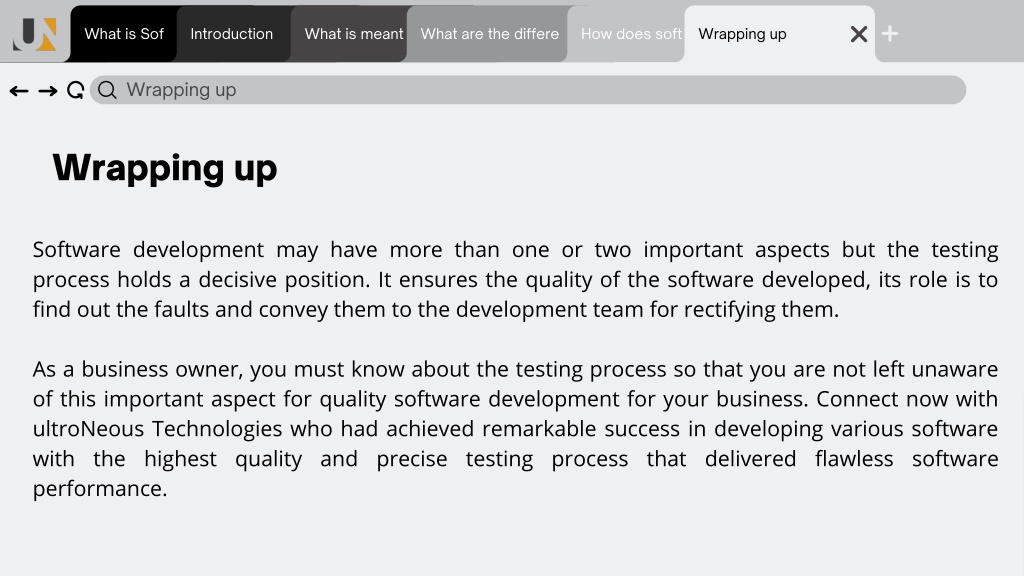Click the paragraph starting "As a business owner"
1024x576 pixels.
click(x=515, y=428)
